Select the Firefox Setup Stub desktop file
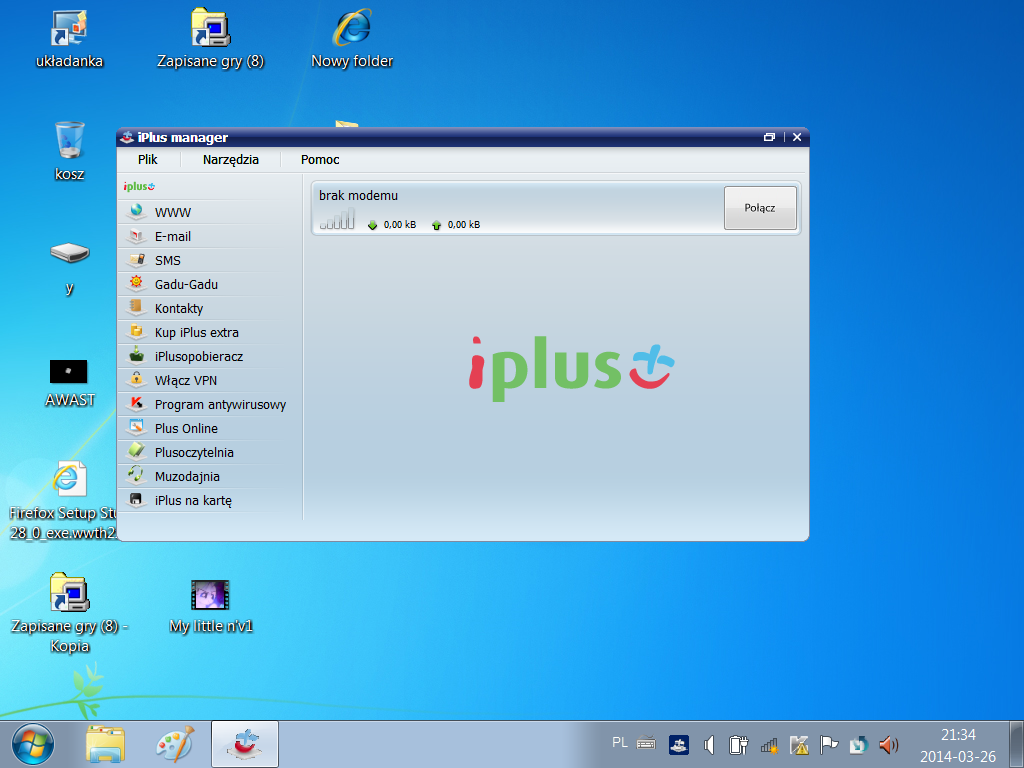Viewport: 1024px width, 768px height. pyautogui.click(x=64, y=501)
